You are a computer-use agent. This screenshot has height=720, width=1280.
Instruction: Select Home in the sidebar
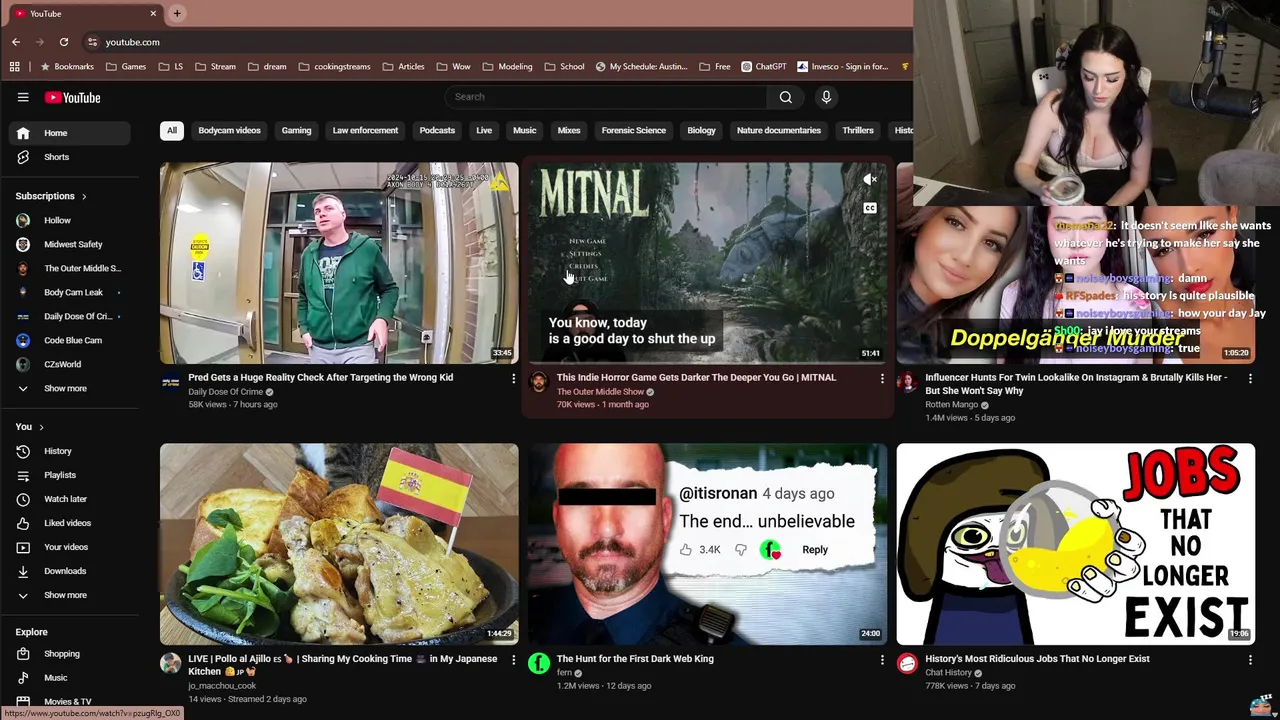69,133
